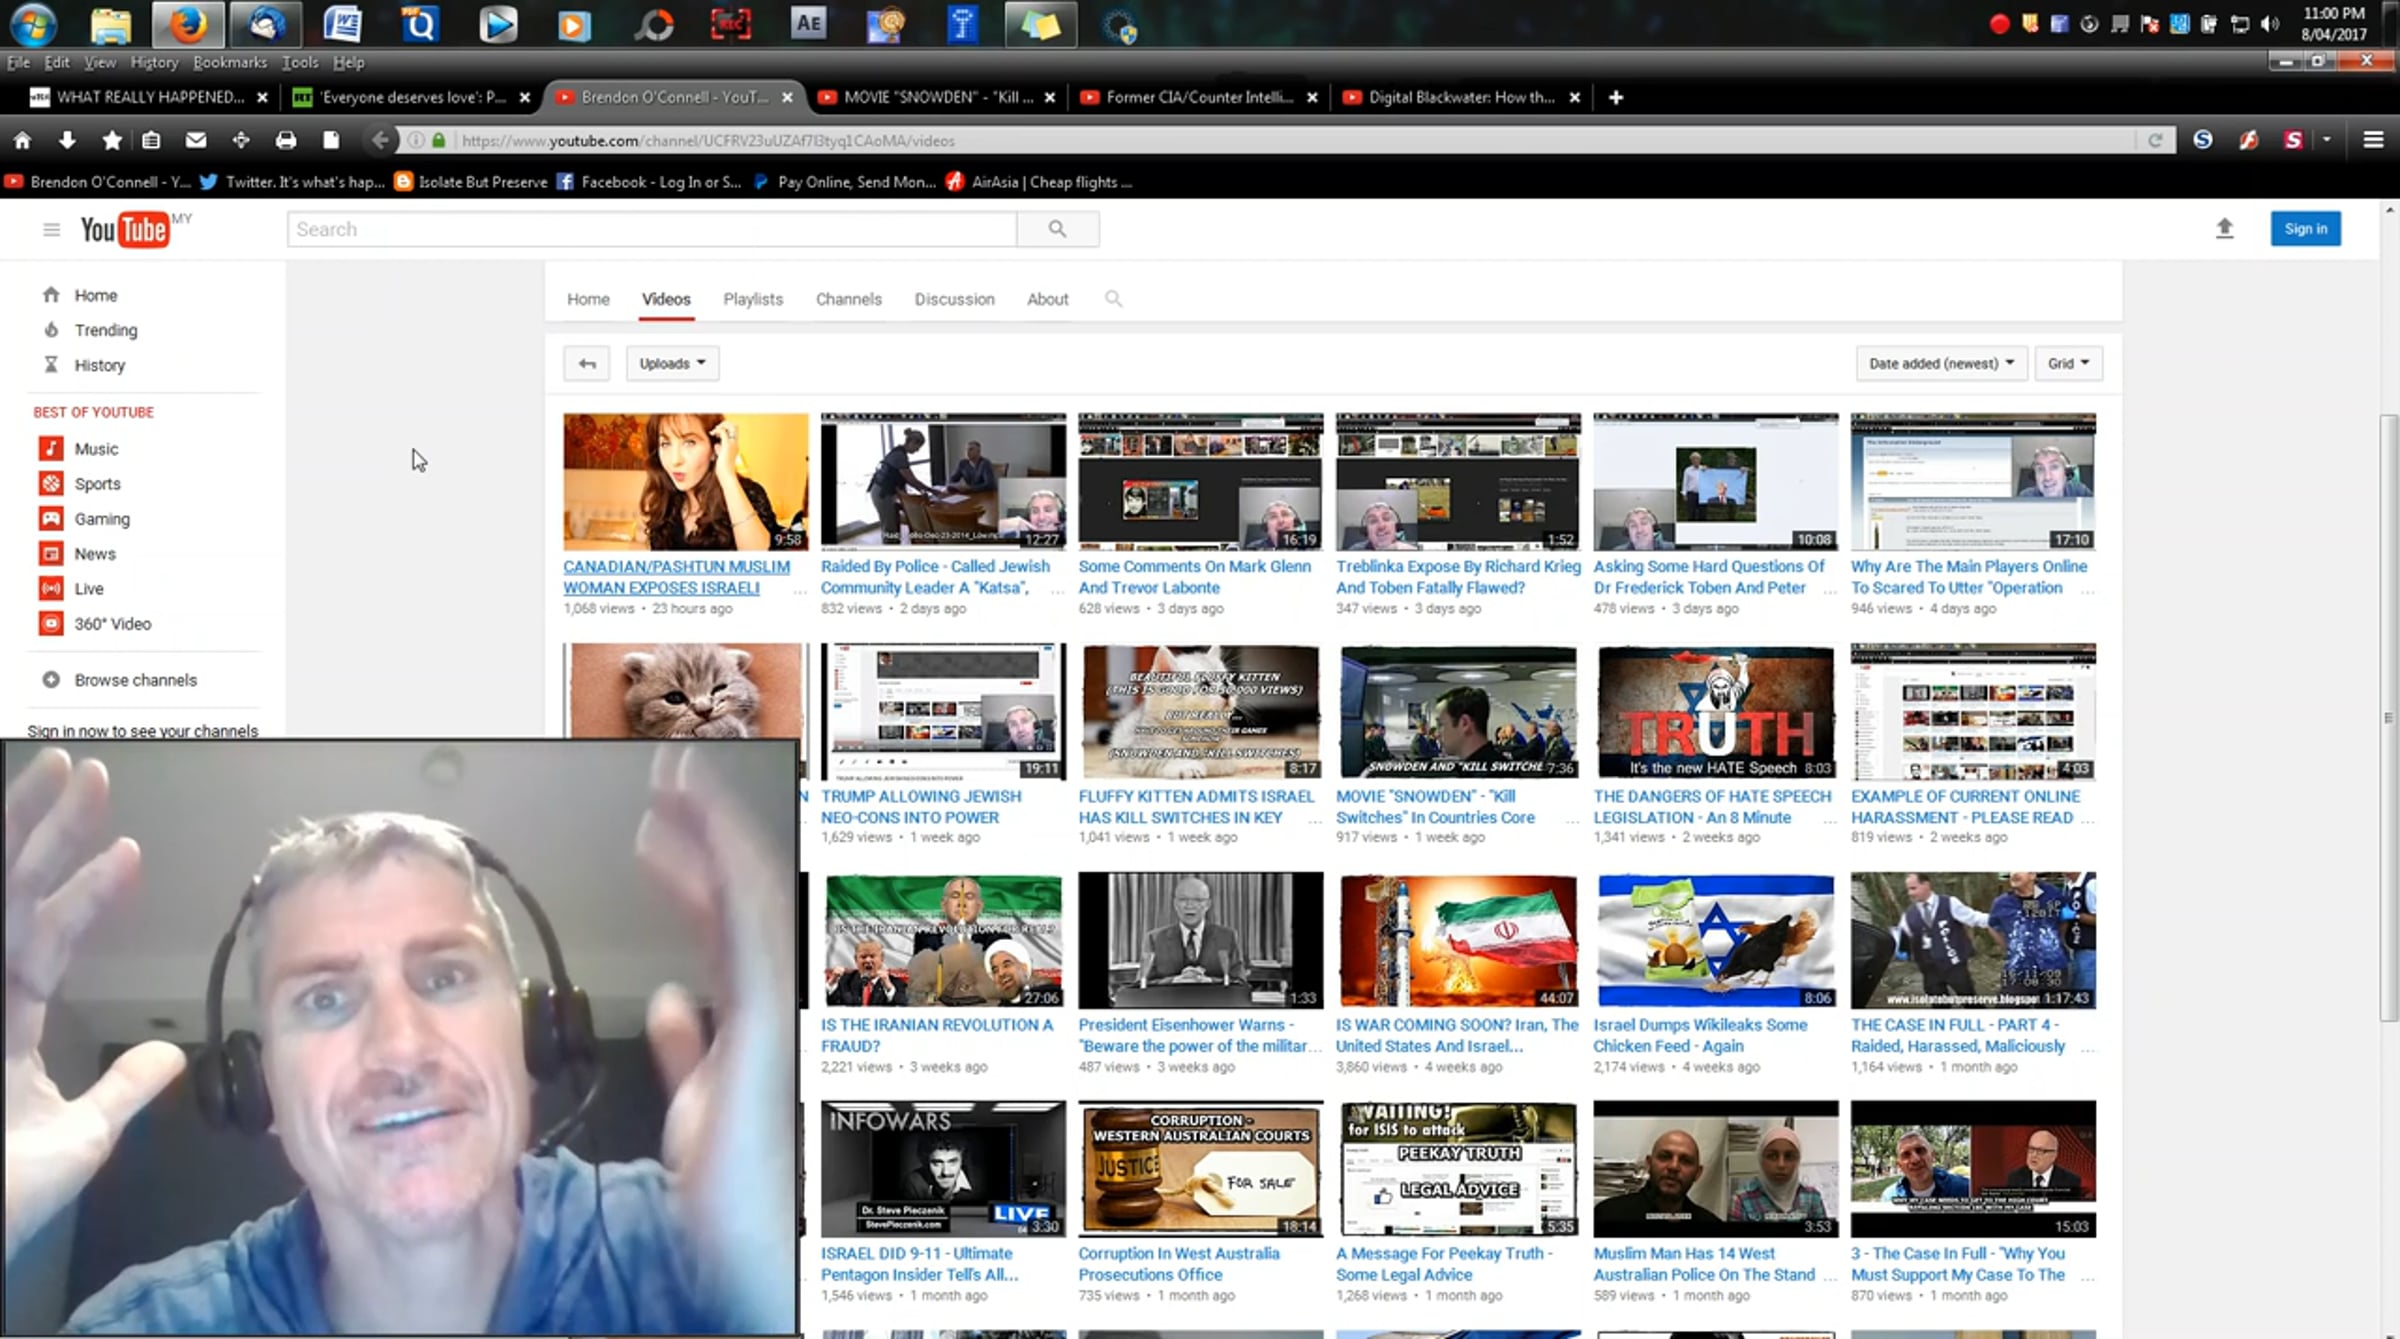The image size is (2400, 1339).
Task: Search channel using magnifier beside About
Action: click(x=1113, y=299)
